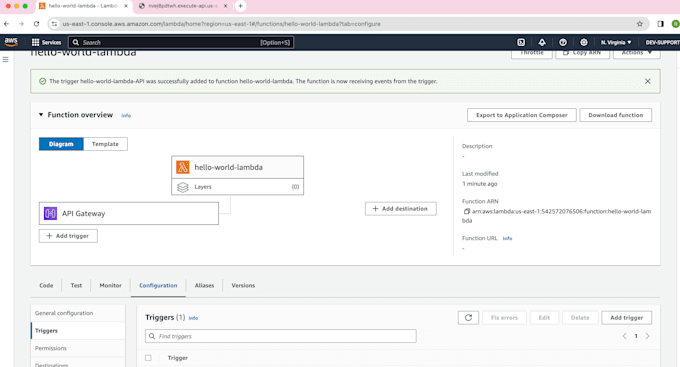Click Add destination button
The image size is (680, 367).
click(x=401, y=209)
